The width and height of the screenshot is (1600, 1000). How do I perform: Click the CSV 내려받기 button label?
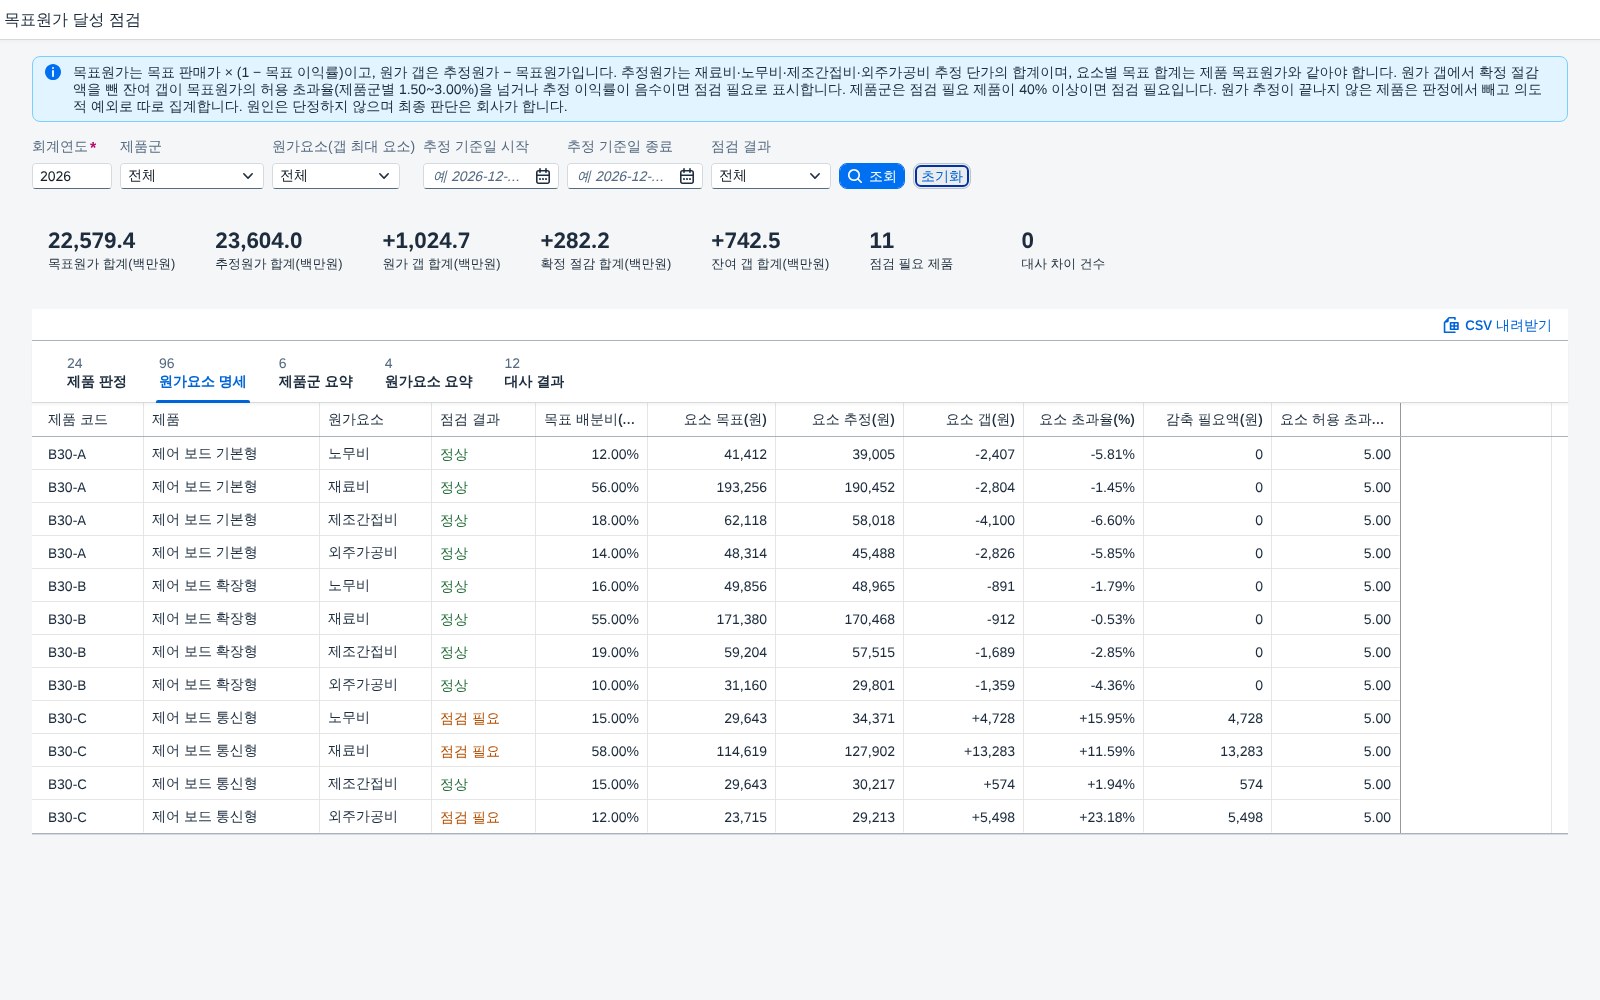[x=1508, y=325]
